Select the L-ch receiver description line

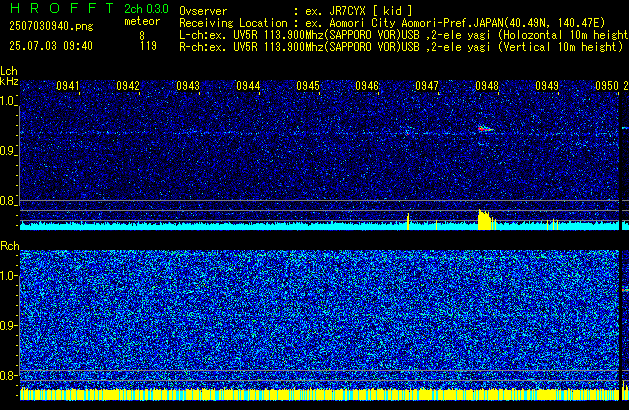pos(404,35)
